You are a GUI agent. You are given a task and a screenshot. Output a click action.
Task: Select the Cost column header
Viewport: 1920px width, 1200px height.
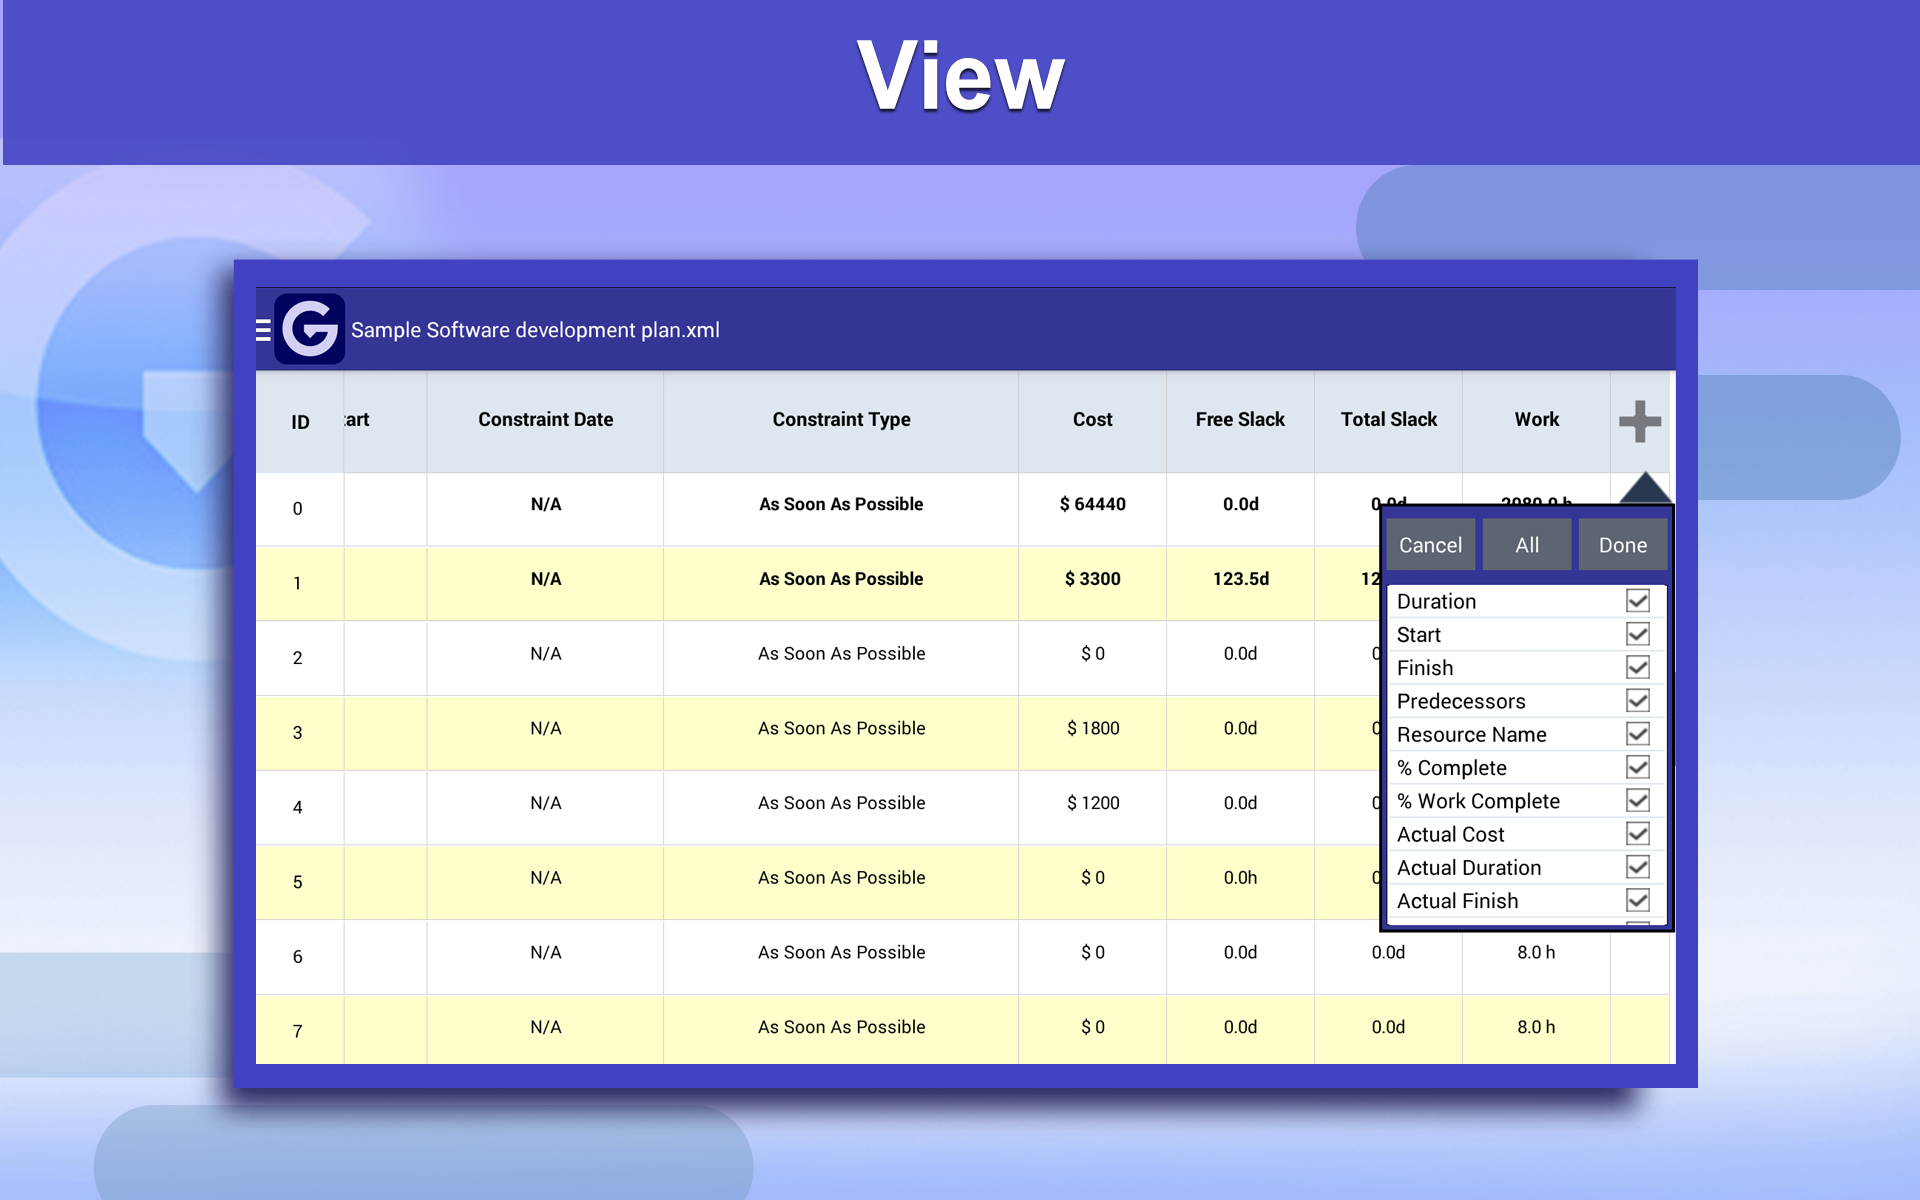pos(1091,420)
